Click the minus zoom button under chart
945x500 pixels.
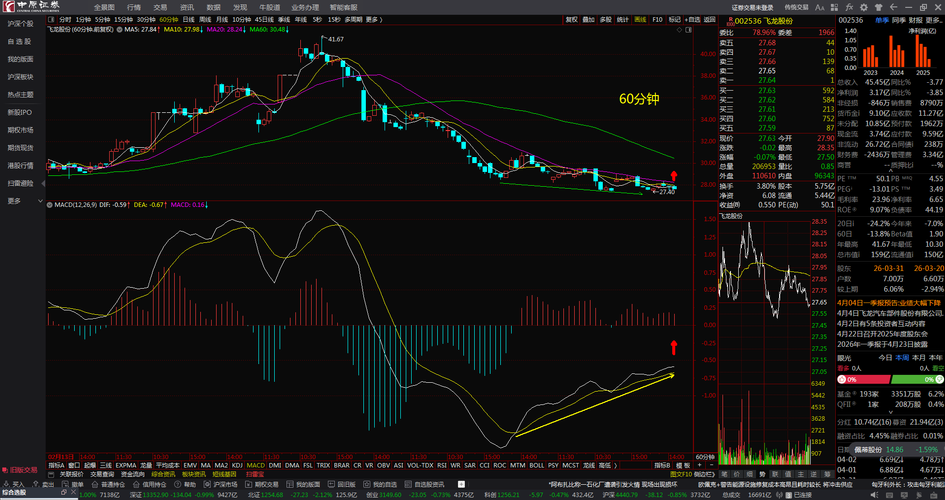tap(711, 465)
